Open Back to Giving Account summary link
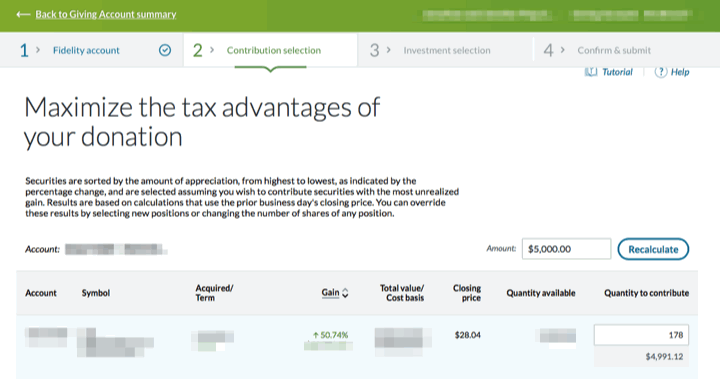Image resolution: width=720 pixels, height=379 pixels. pyautogui.click(x=106, y=15)
